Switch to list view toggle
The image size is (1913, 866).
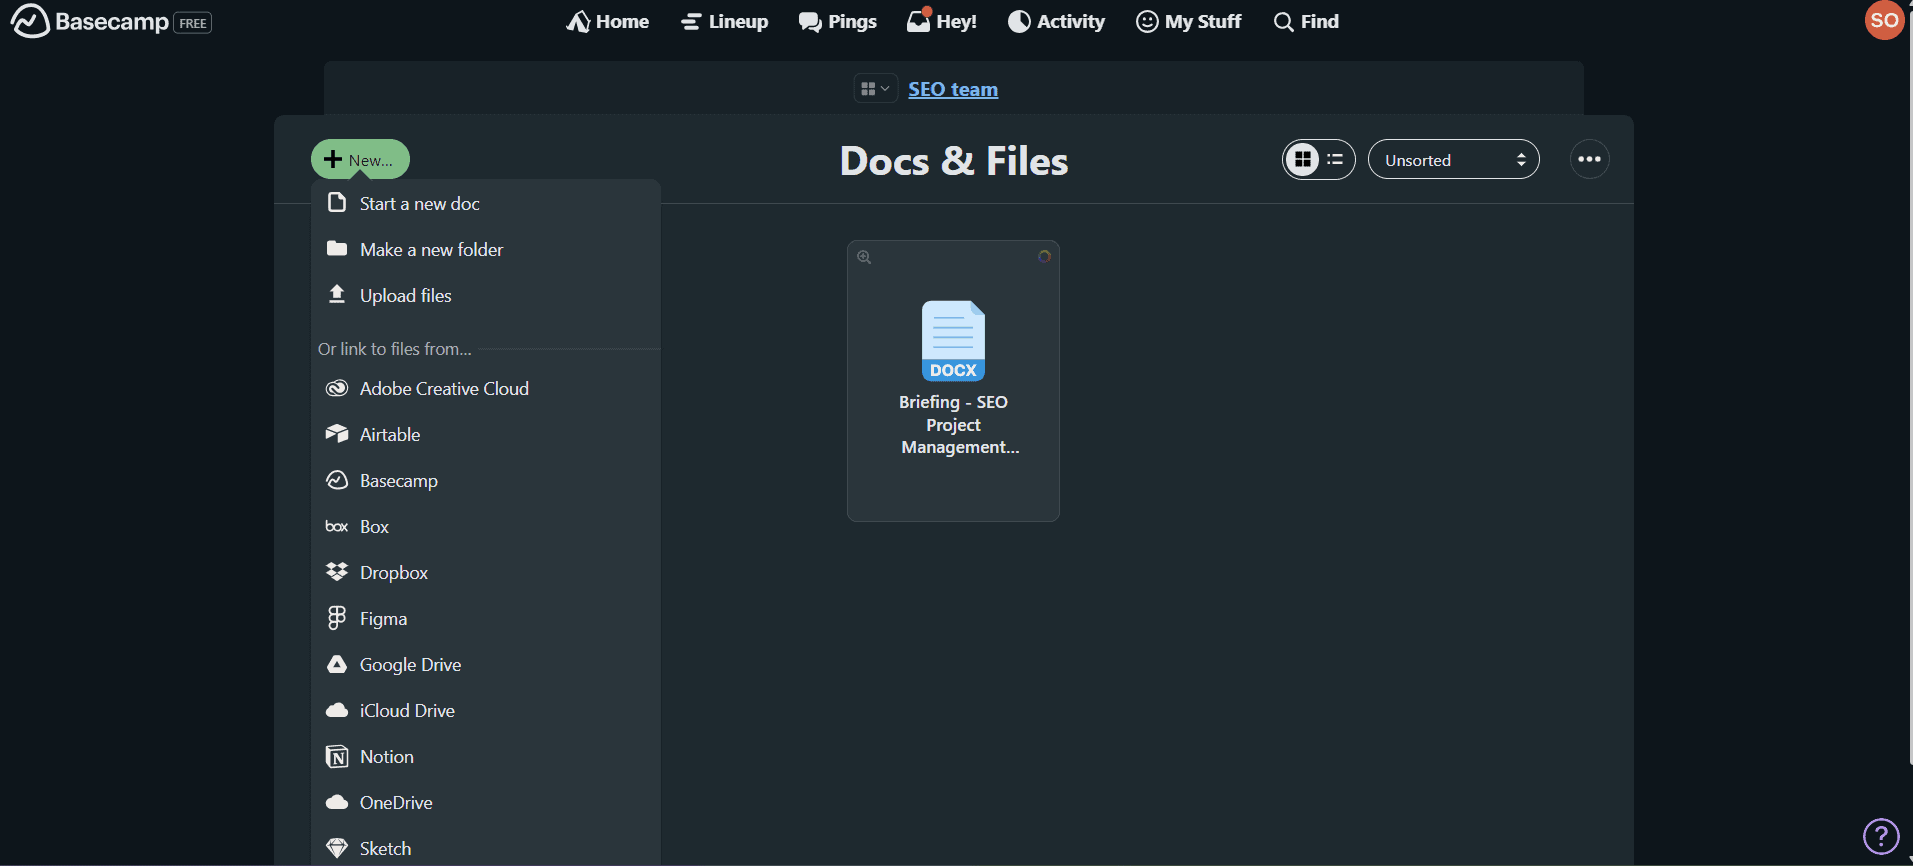click(1335, 160)
